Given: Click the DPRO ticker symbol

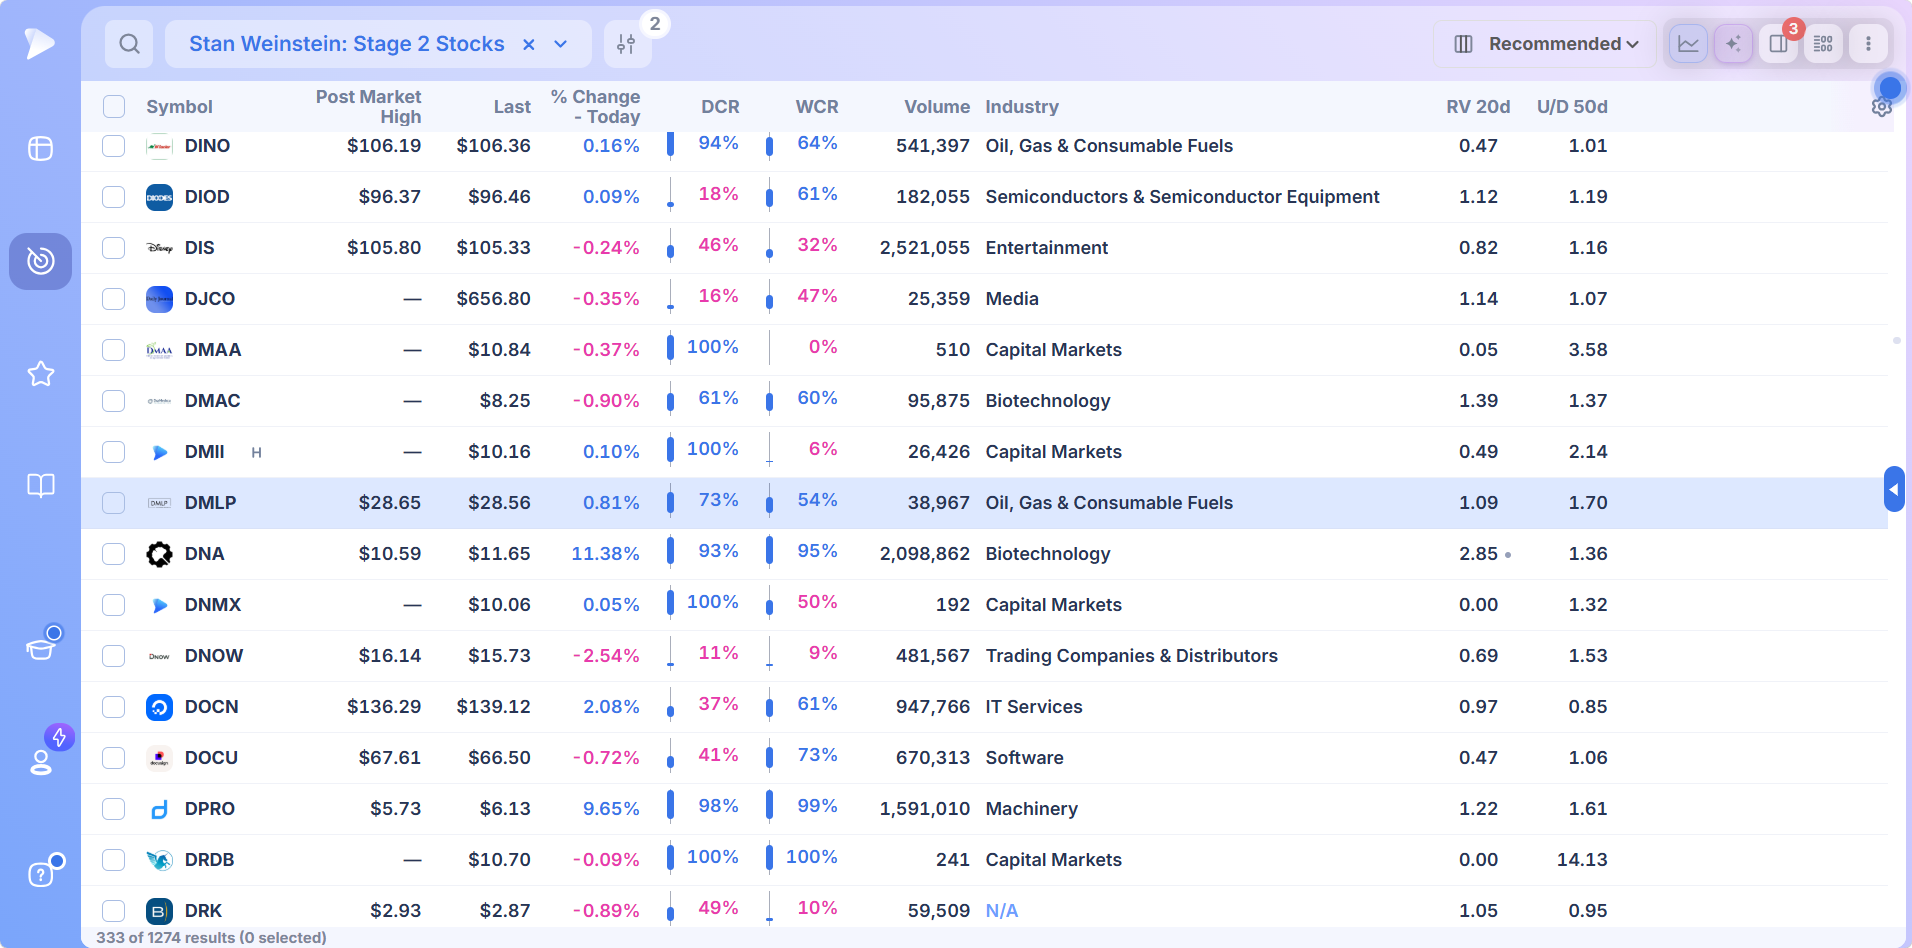Looking at the screenshot, I should point(210,809).
